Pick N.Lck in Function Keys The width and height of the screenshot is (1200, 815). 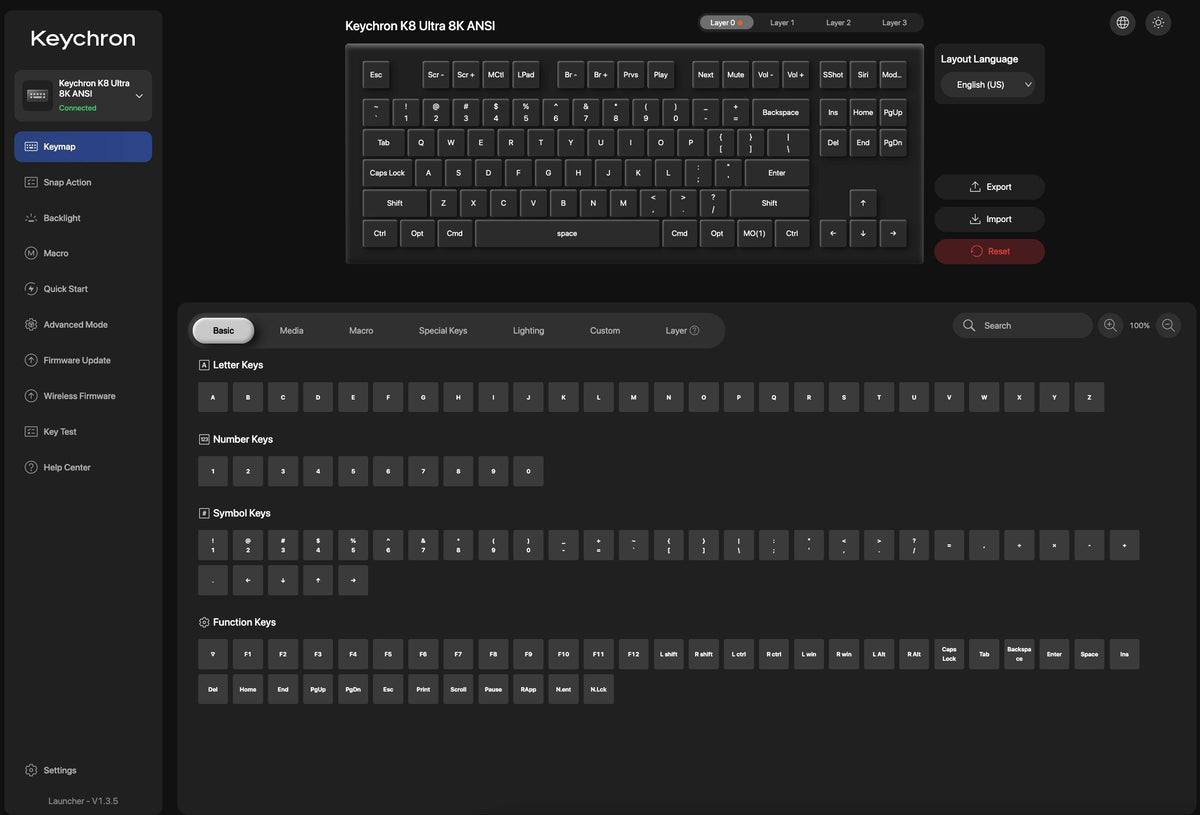[x=599, y=689]
